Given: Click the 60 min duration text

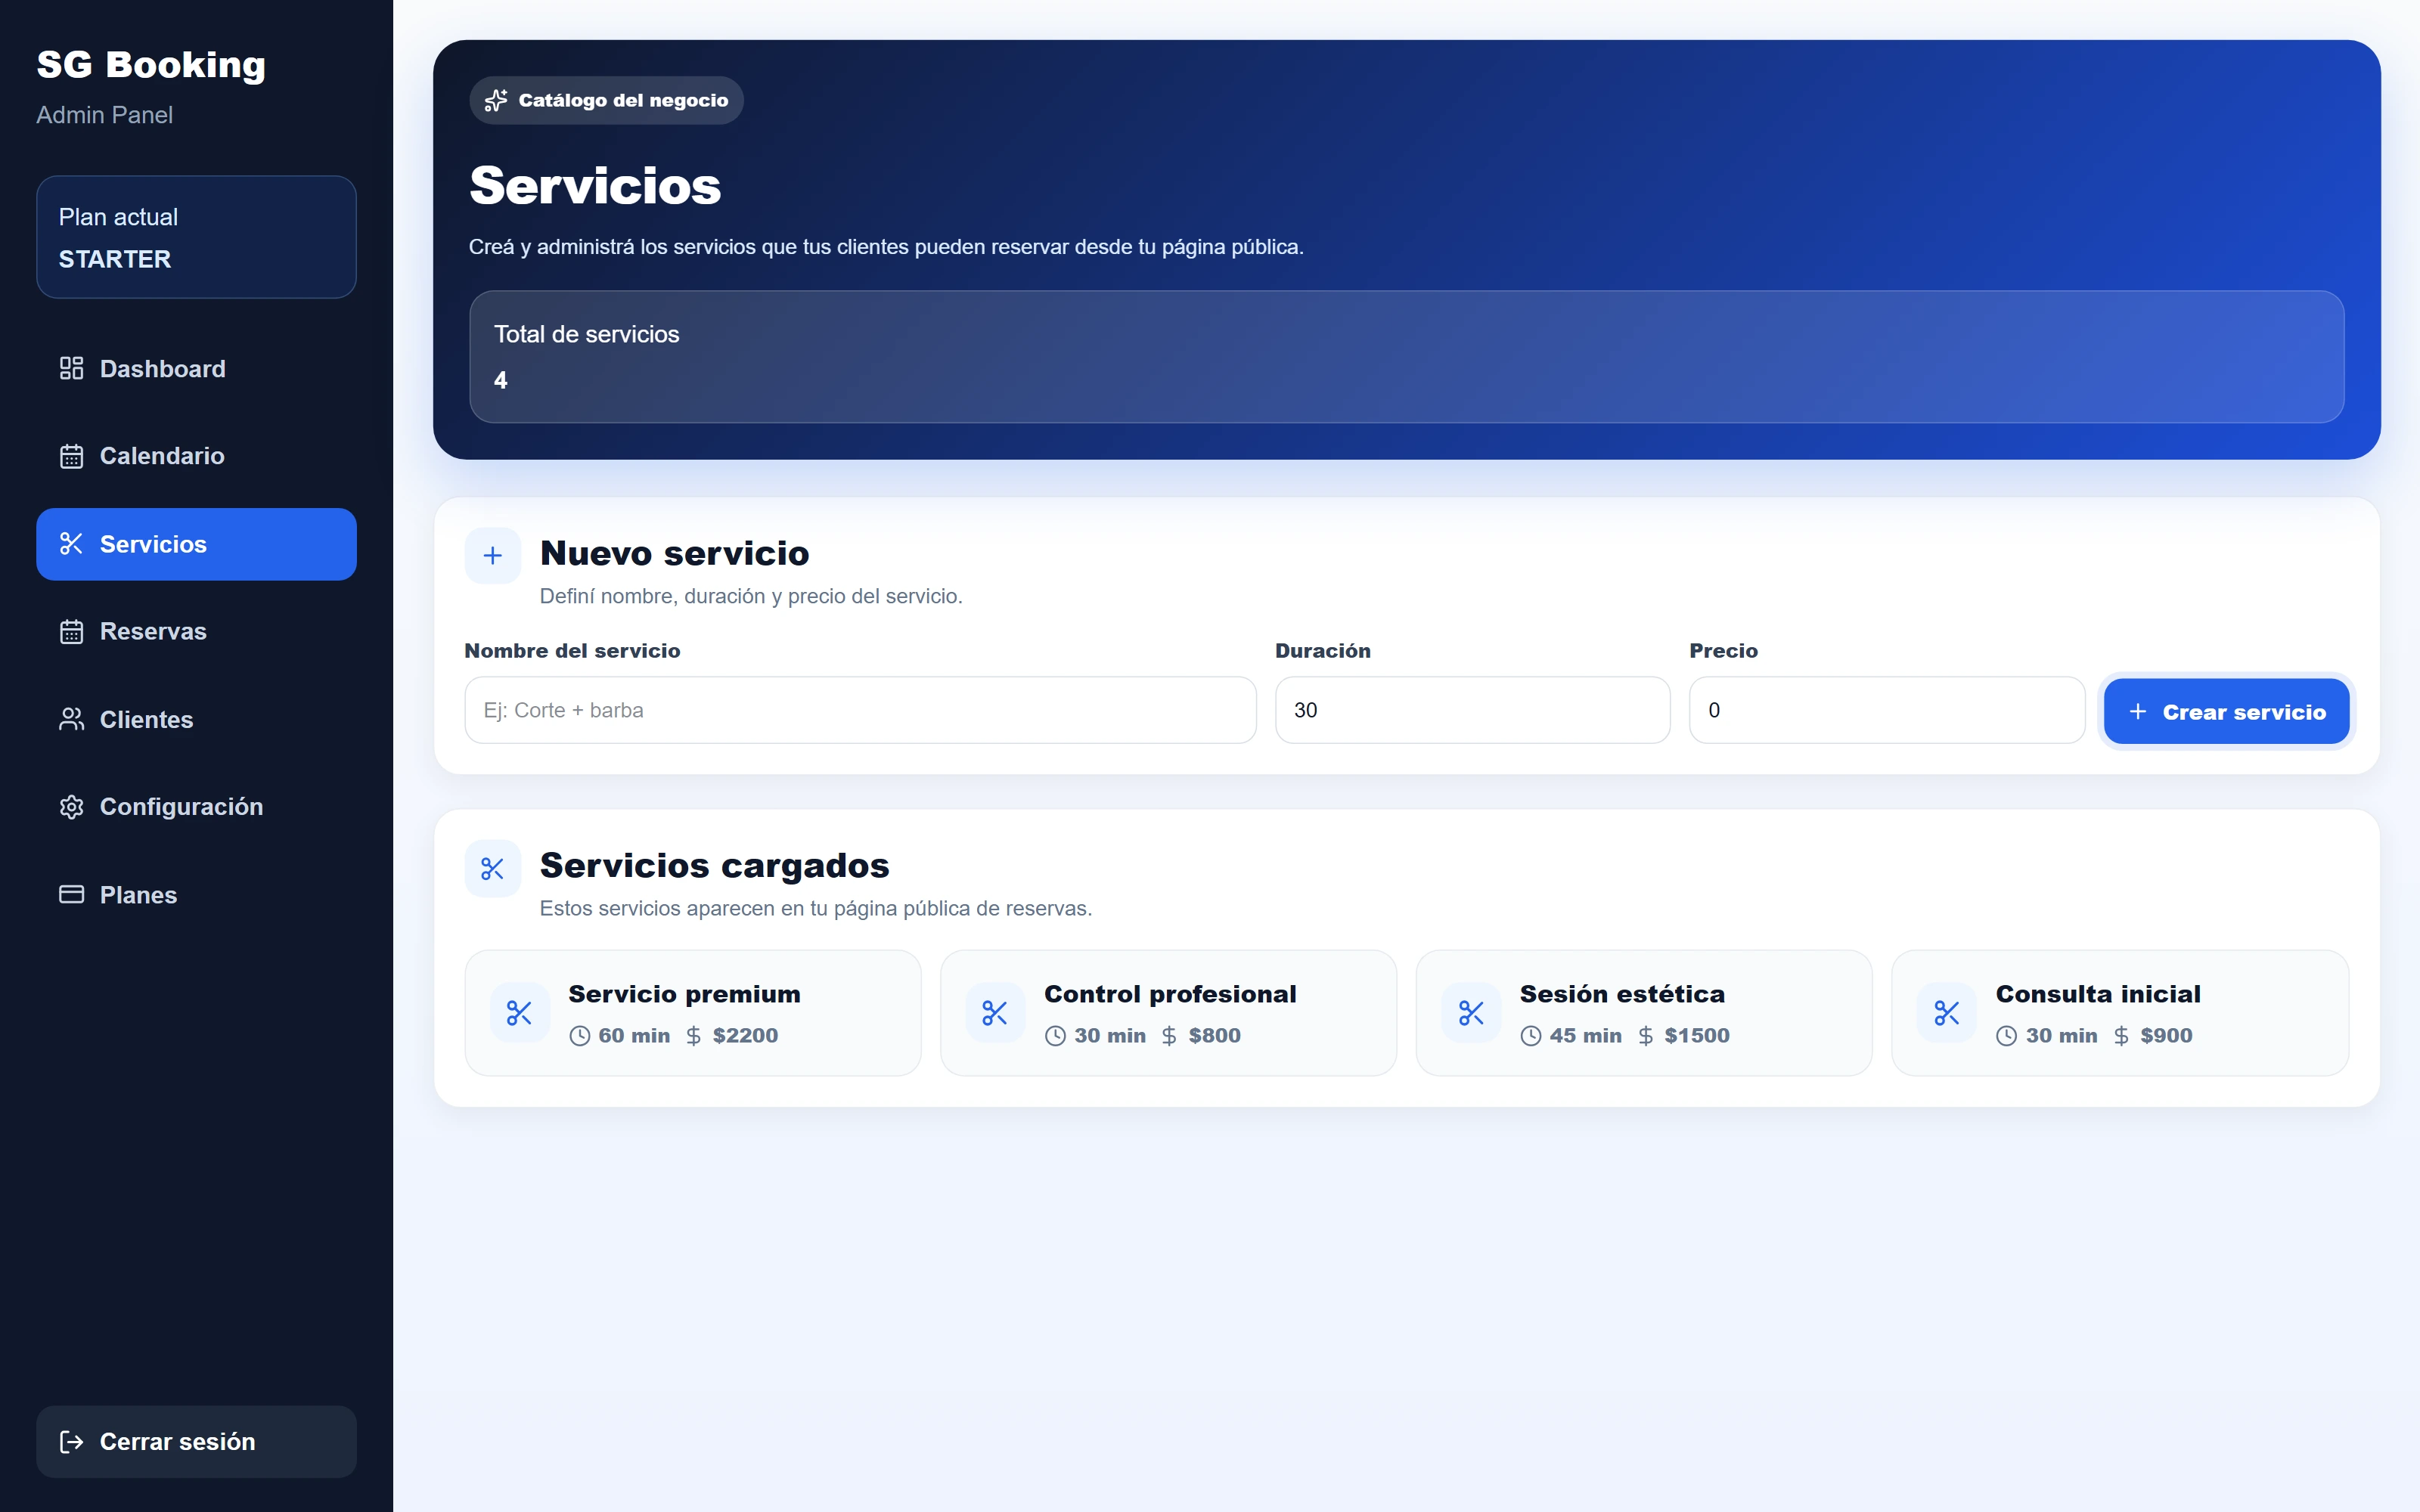Looking at the screenshot, I should 634,1036.
